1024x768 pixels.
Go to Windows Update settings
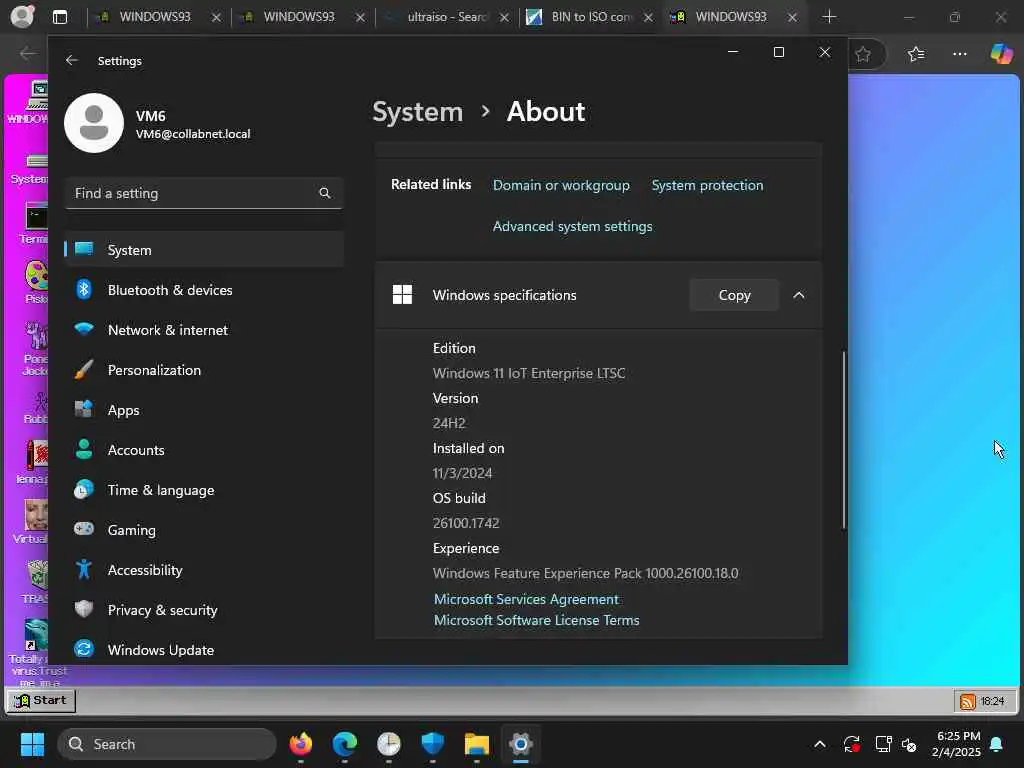[x=204, y=650]
